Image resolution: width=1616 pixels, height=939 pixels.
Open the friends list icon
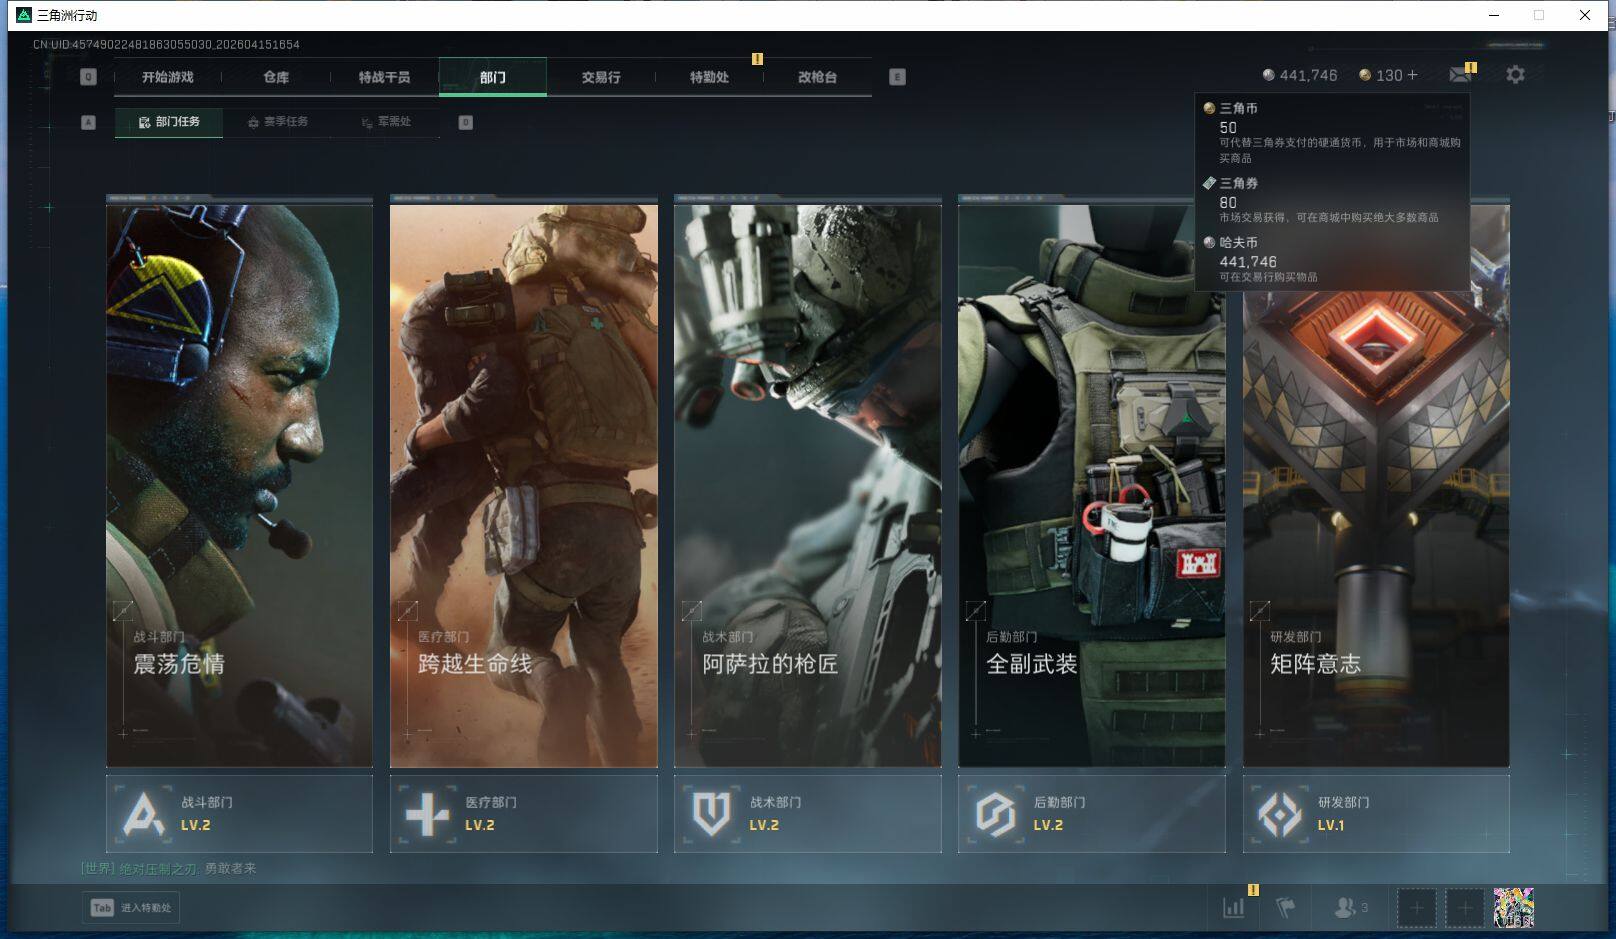(x=1345, y=908)
